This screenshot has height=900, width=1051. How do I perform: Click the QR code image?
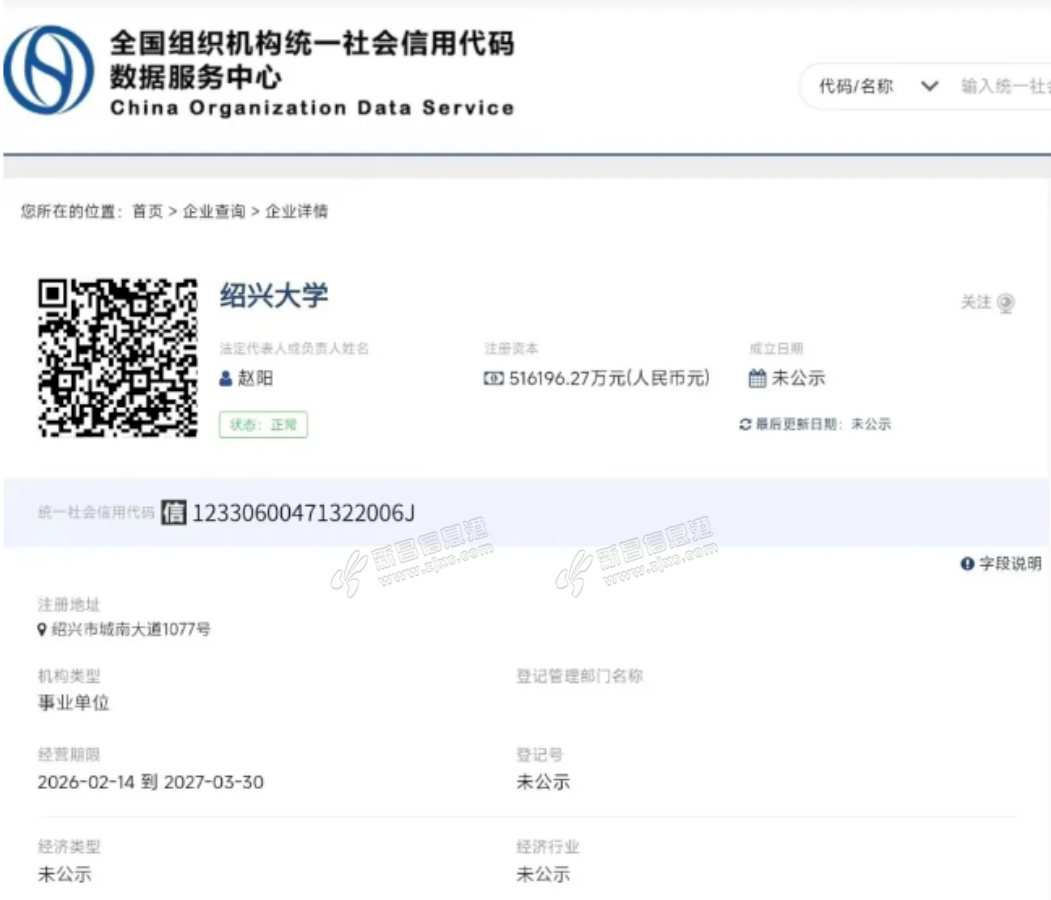point(118,358)
